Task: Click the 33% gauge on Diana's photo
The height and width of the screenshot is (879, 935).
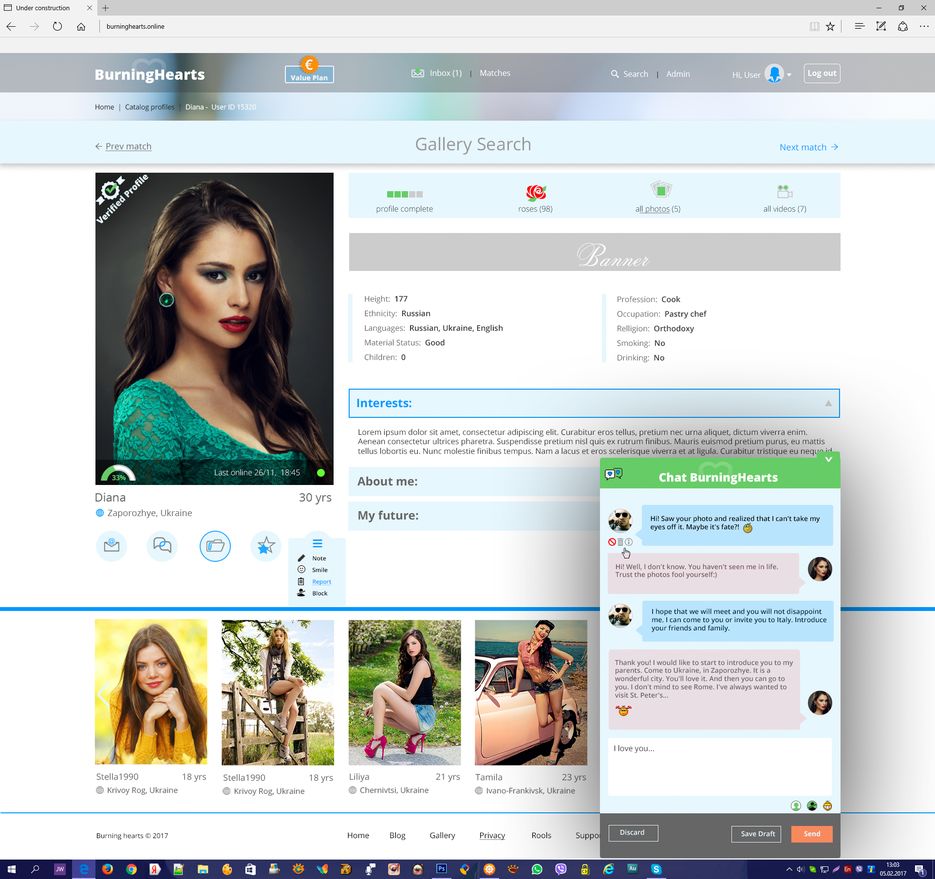Action: coord(118,473)
